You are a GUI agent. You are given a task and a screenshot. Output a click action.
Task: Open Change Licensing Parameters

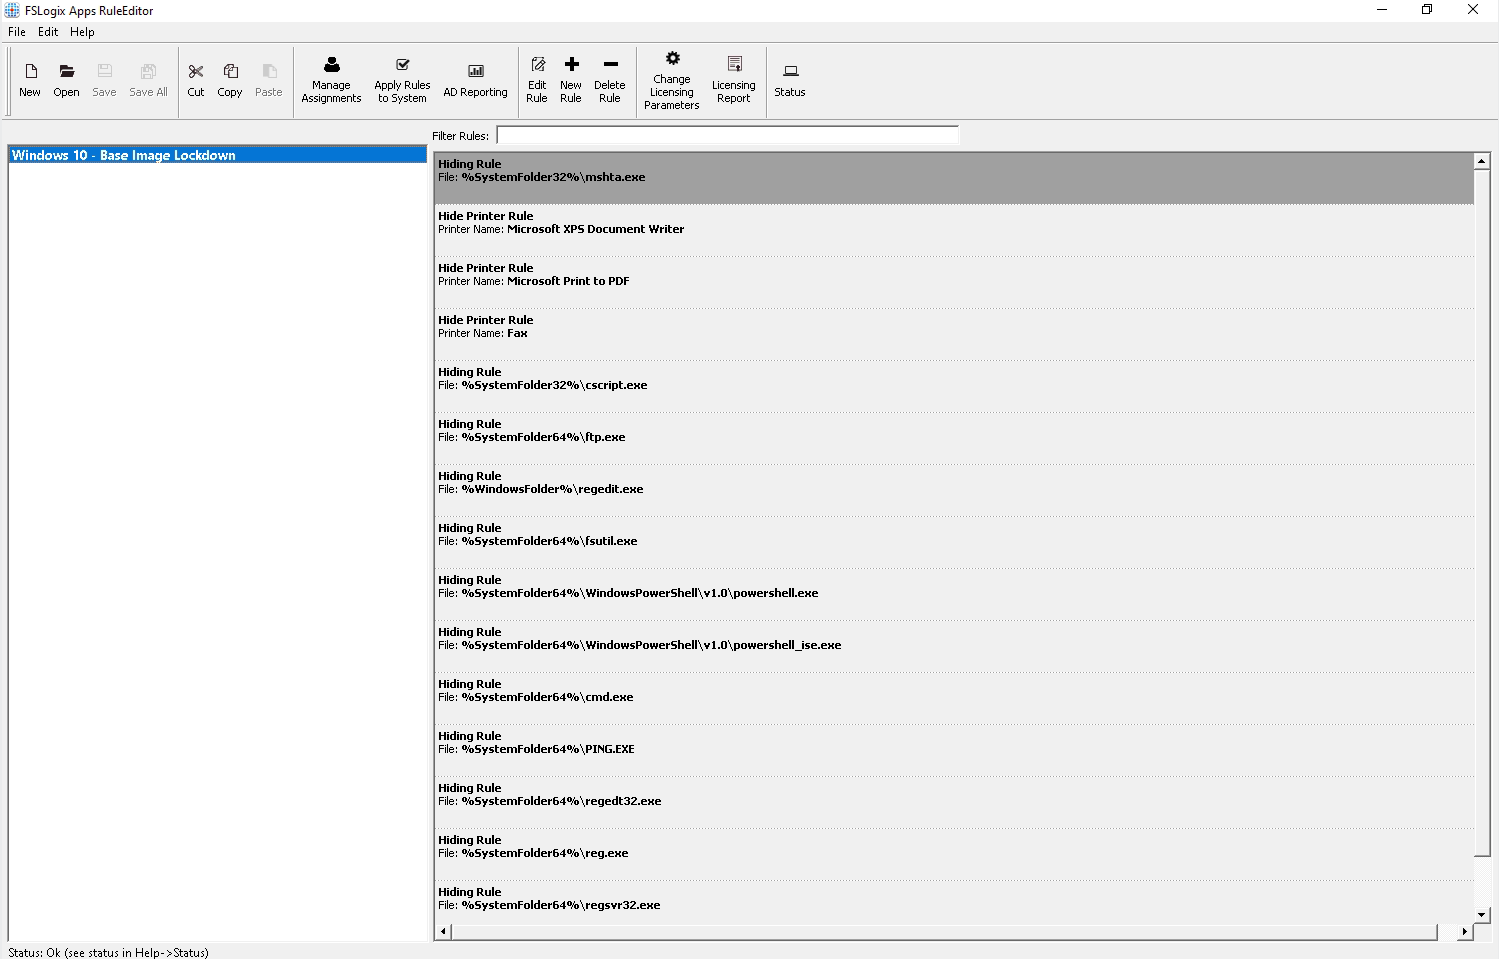point(672,80)
